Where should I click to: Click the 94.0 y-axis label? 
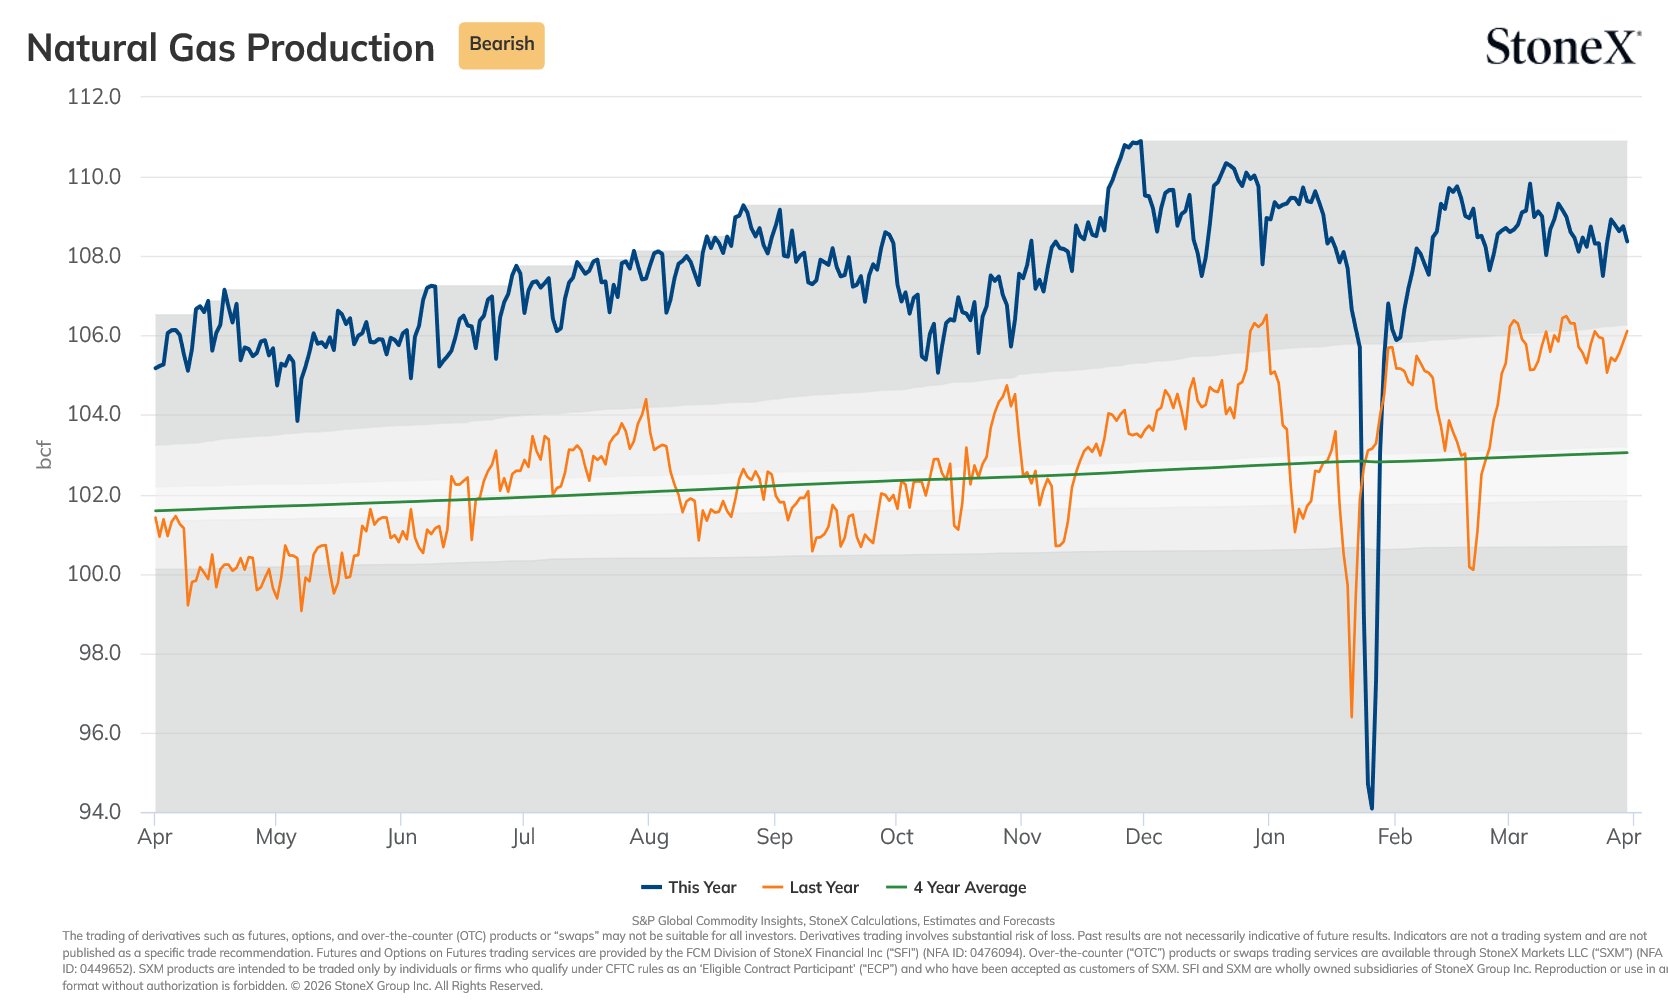click(x=100, y=811)
